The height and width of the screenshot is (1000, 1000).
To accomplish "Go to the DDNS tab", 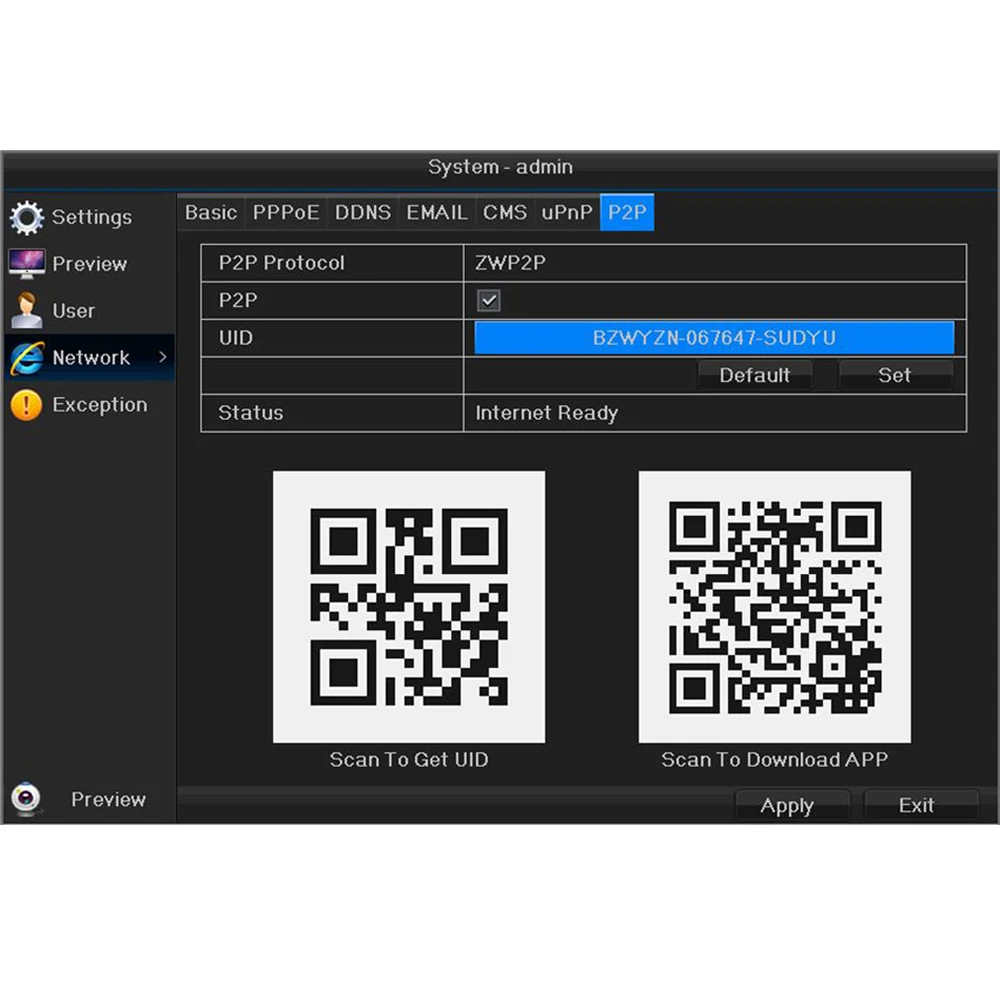I will pos(363,212).
